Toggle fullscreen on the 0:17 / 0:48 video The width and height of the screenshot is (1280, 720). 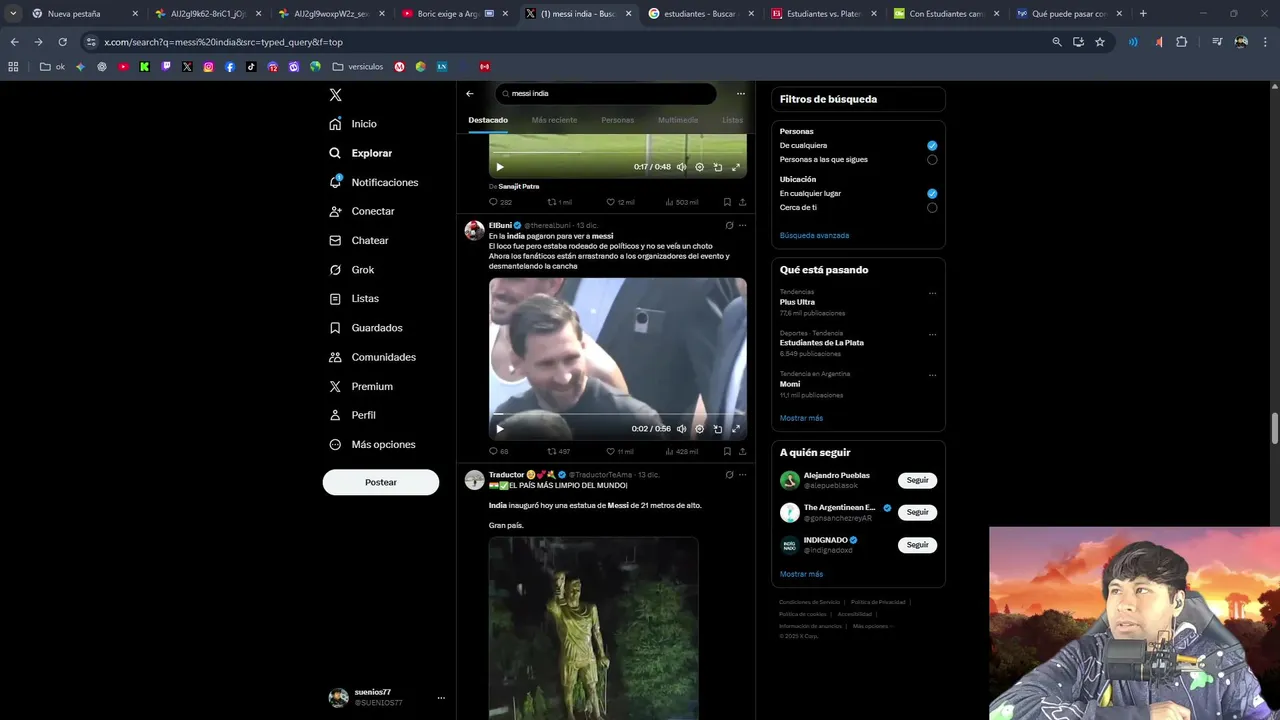[736, 167]
